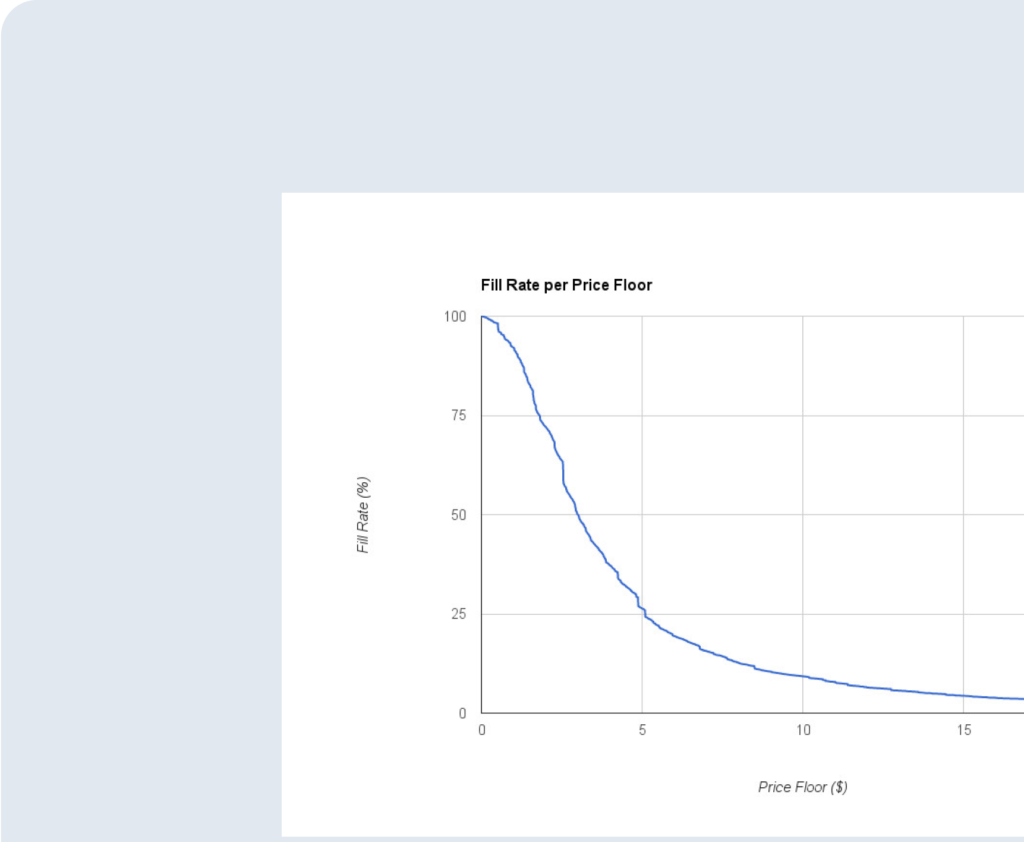
Task: Click the 15 tick label on the Price Floor axis
Action: point(963,730)
